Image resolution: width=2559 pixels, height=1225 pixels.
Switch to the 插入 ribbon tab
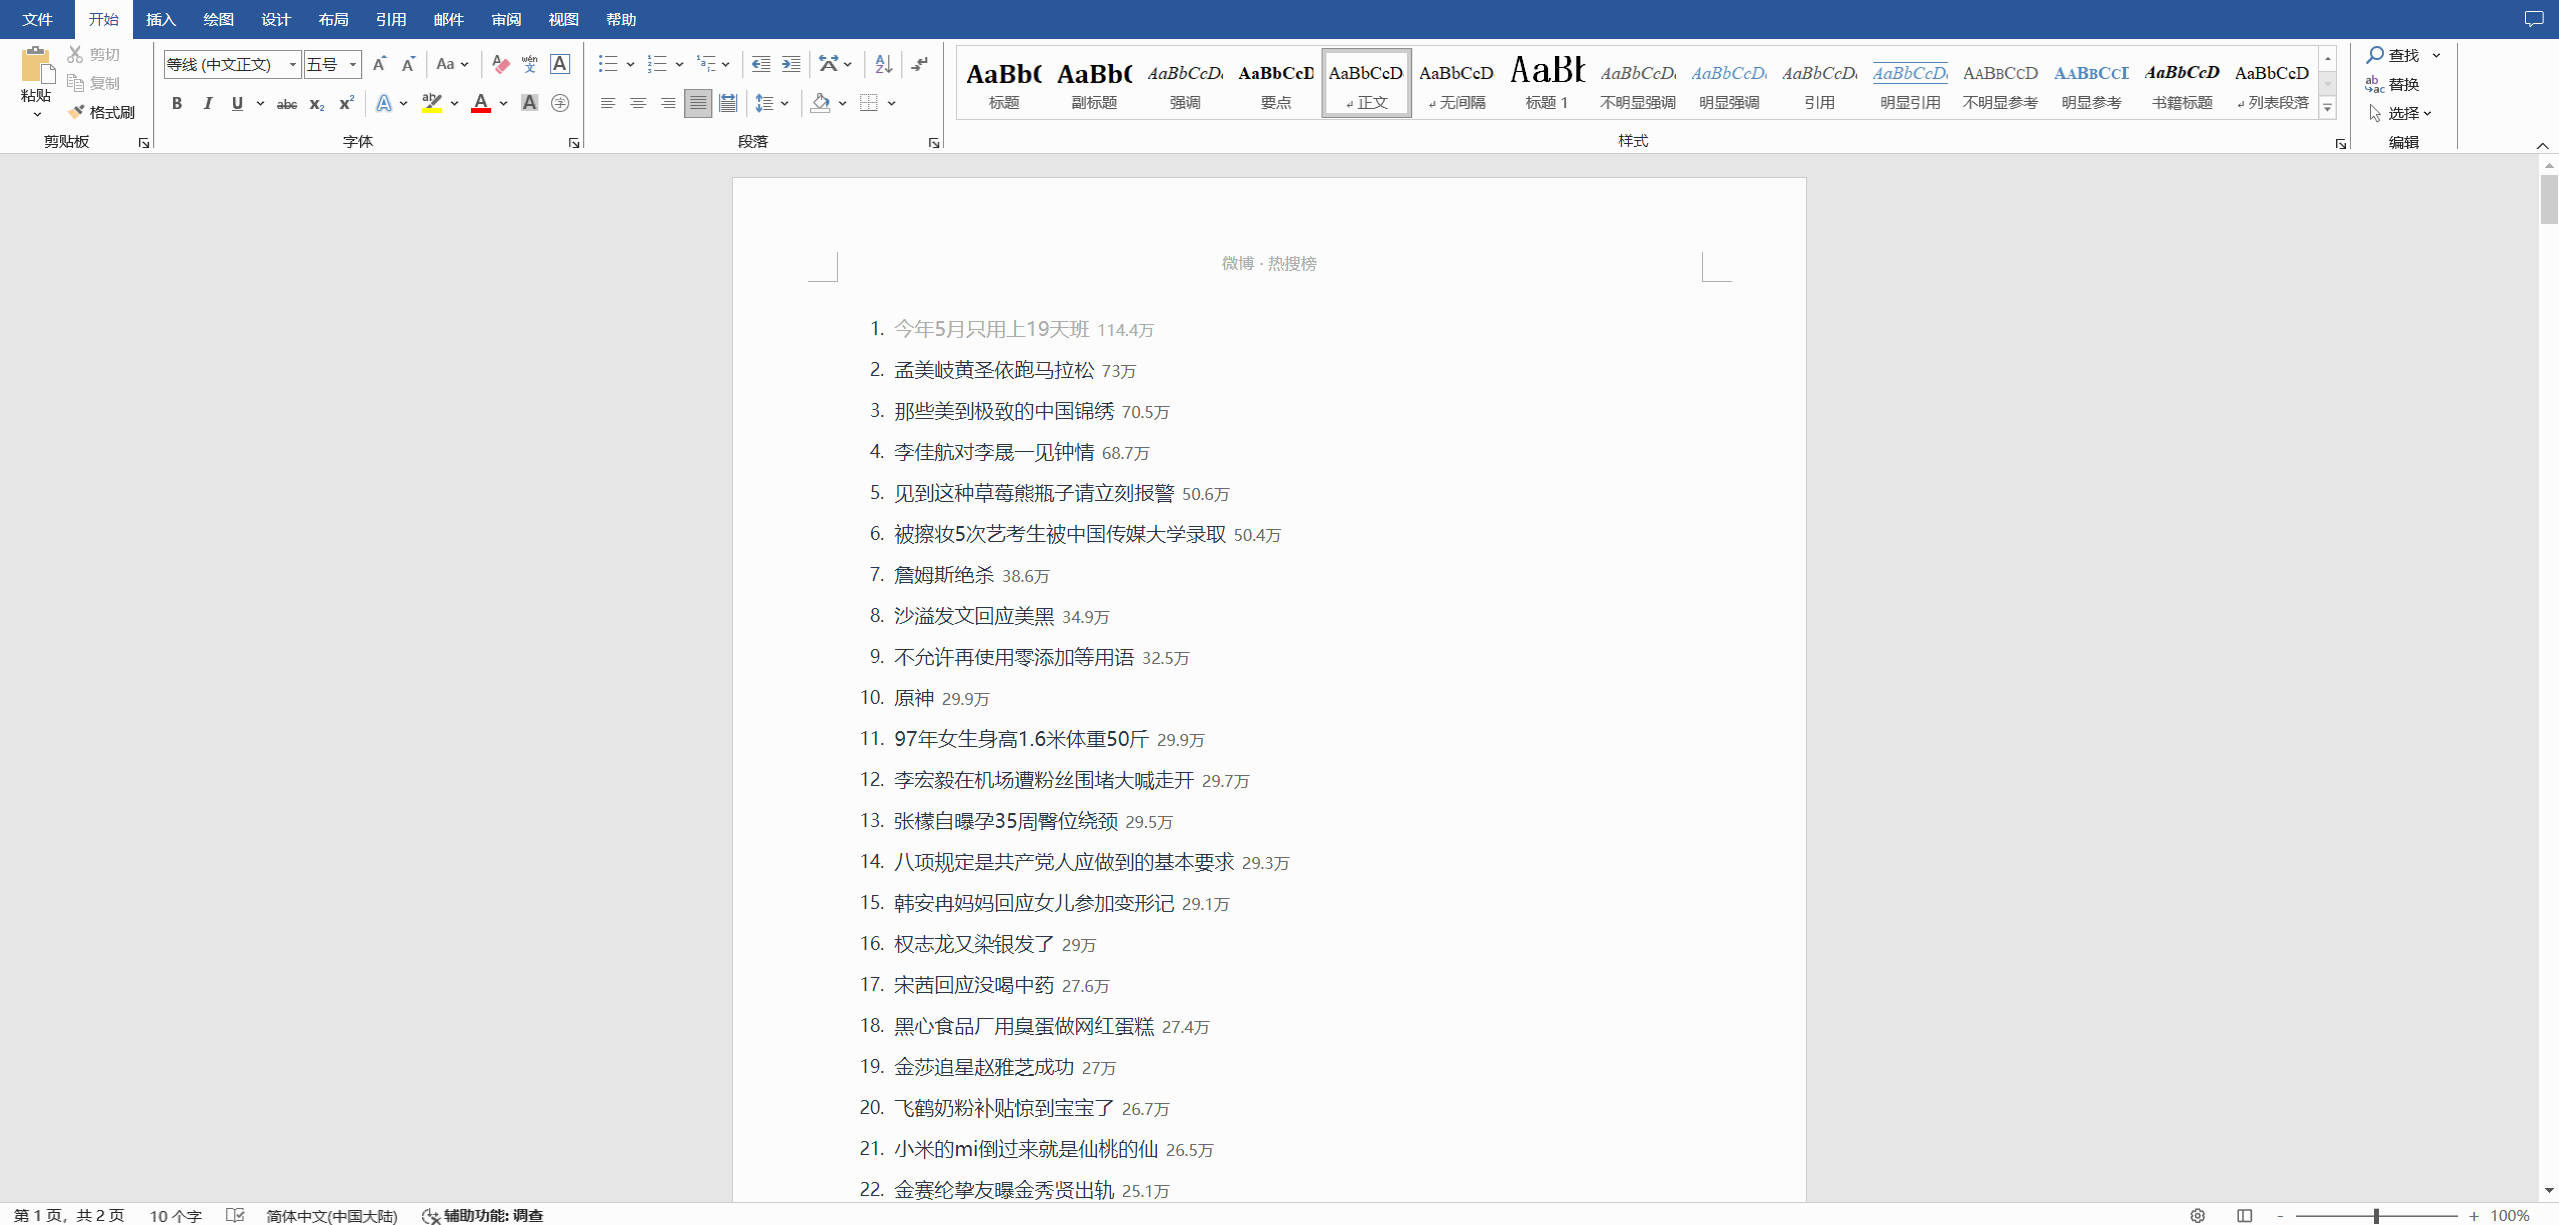pos(160,19)
